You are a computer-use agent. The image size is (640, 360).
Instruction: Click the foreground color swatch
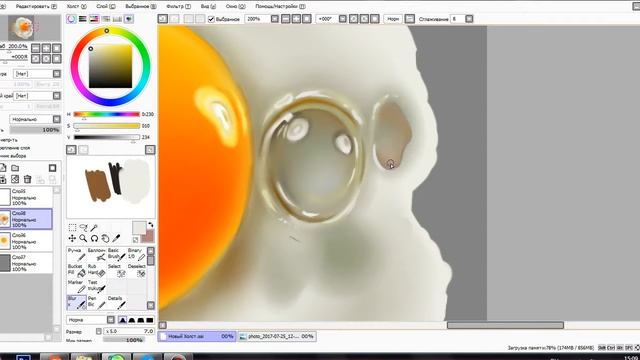(139, 228)
